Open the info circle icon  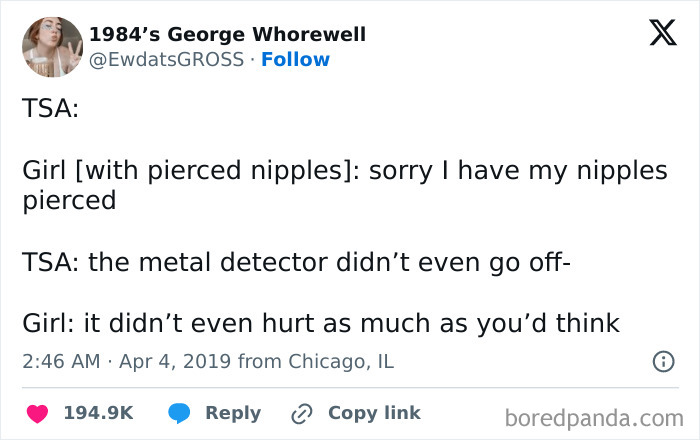tap(663, 362)
